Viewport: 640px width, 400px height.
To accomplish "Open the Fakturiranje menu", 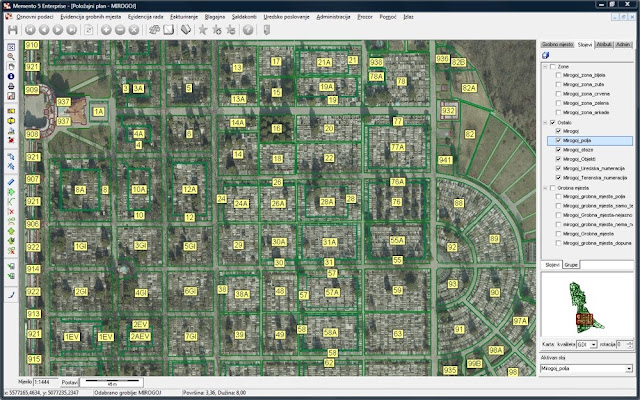I will pyautogui.click(x=184, y=17).
